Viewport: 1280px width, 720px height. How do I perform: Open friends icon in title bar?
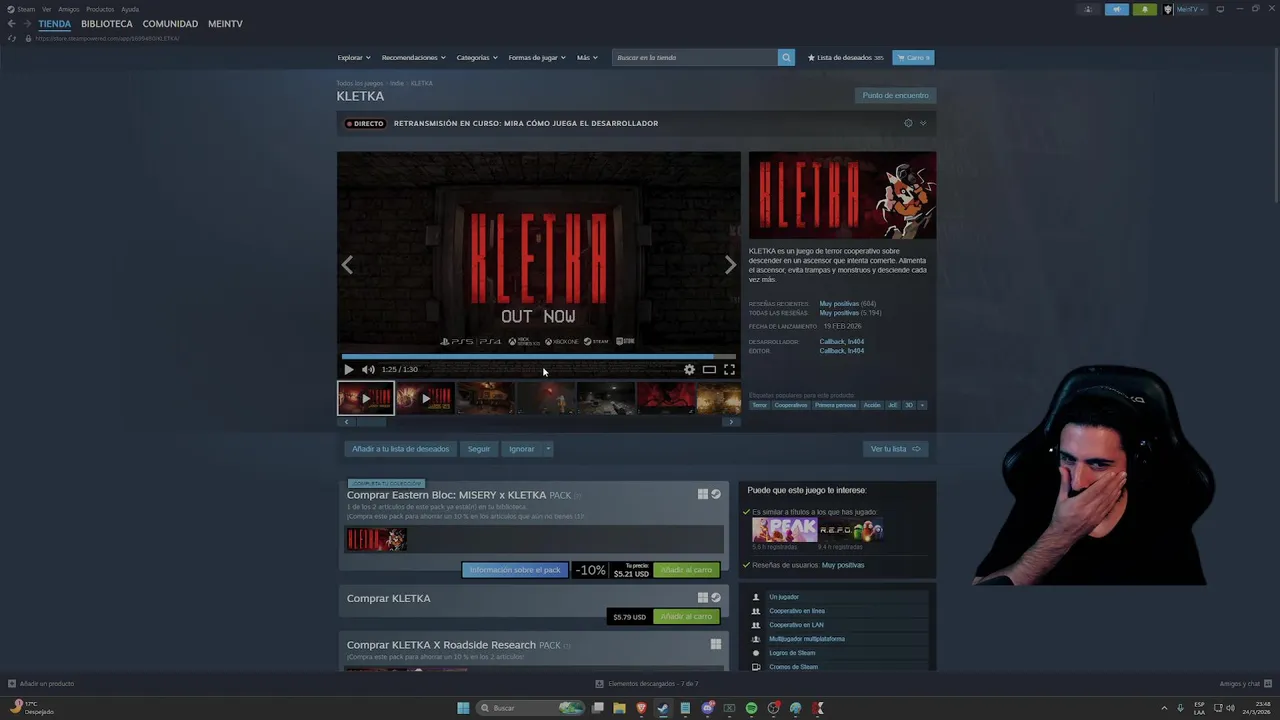tap(1088, 9)
